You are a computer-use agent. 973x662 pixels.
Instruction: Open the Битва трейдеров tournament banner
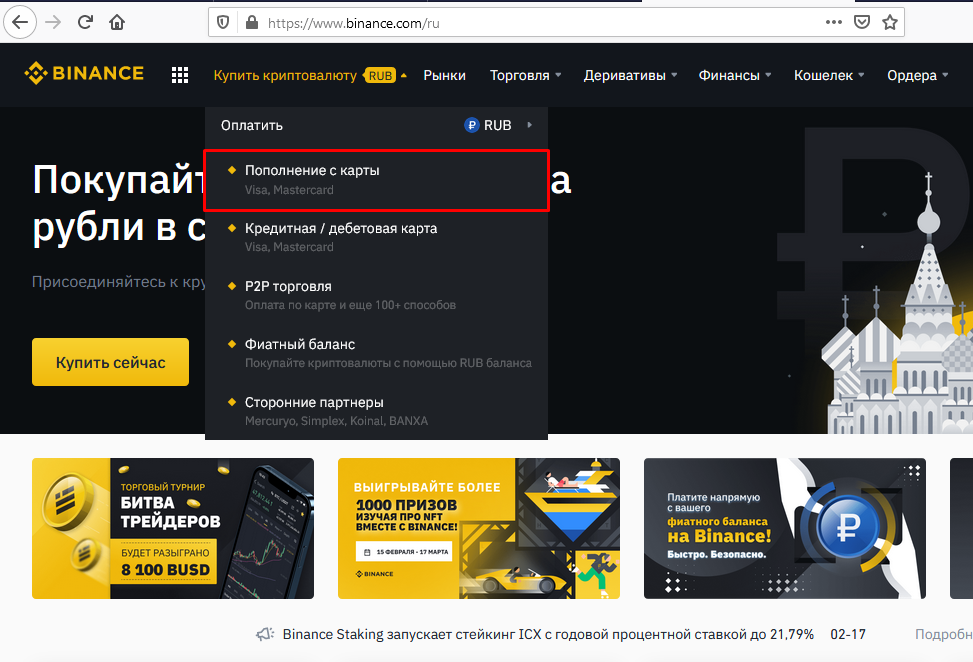pyautogui.click(x=173, y=529)
